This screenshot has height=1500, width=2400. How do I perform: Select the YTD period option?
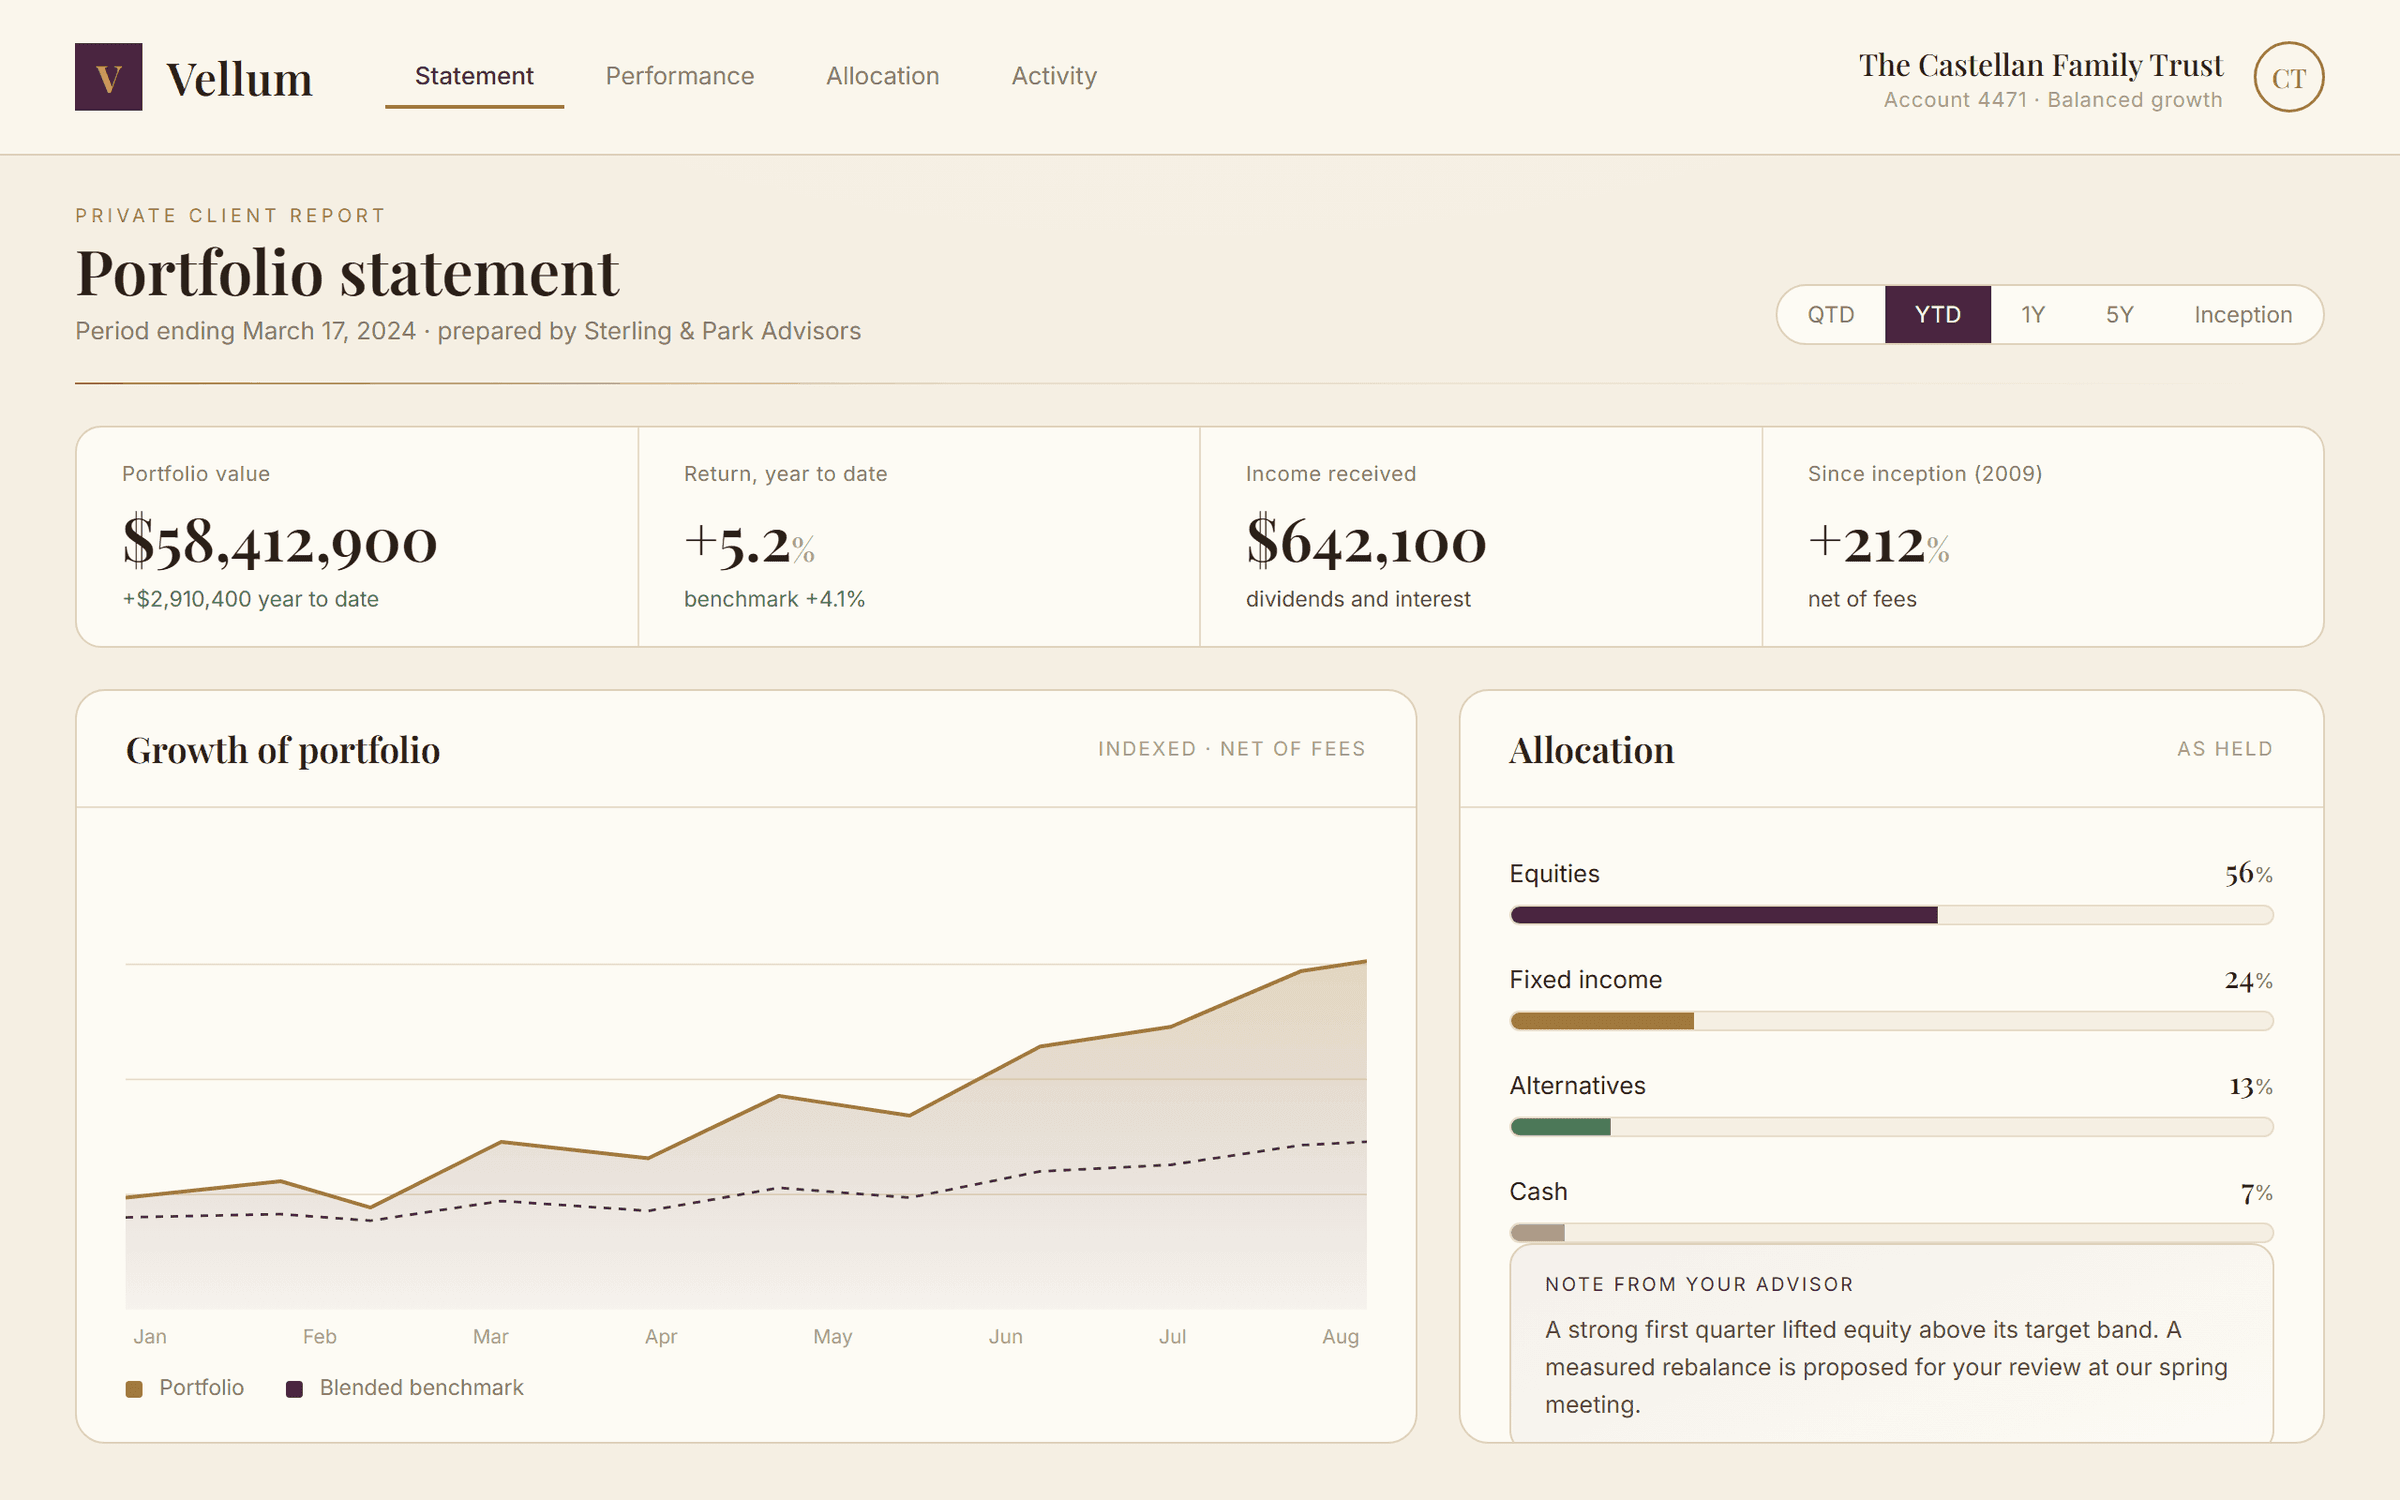click(x=1937, y=314)
